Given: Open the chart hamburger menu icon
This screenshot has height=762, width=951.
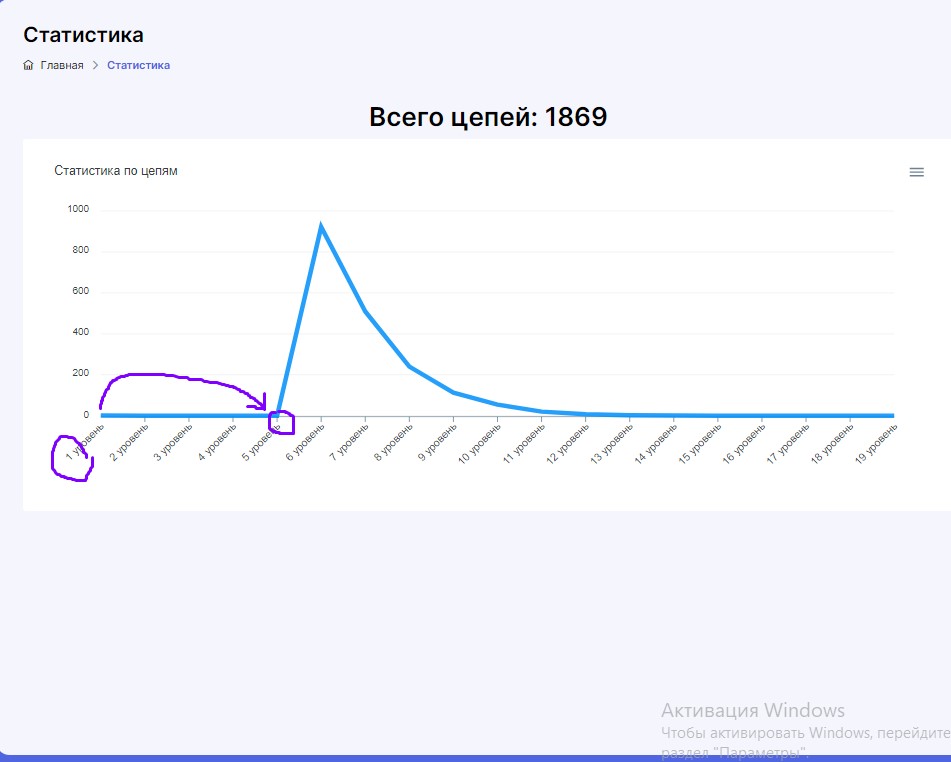Looking at the screenshot, I should [x=916, y=172].
